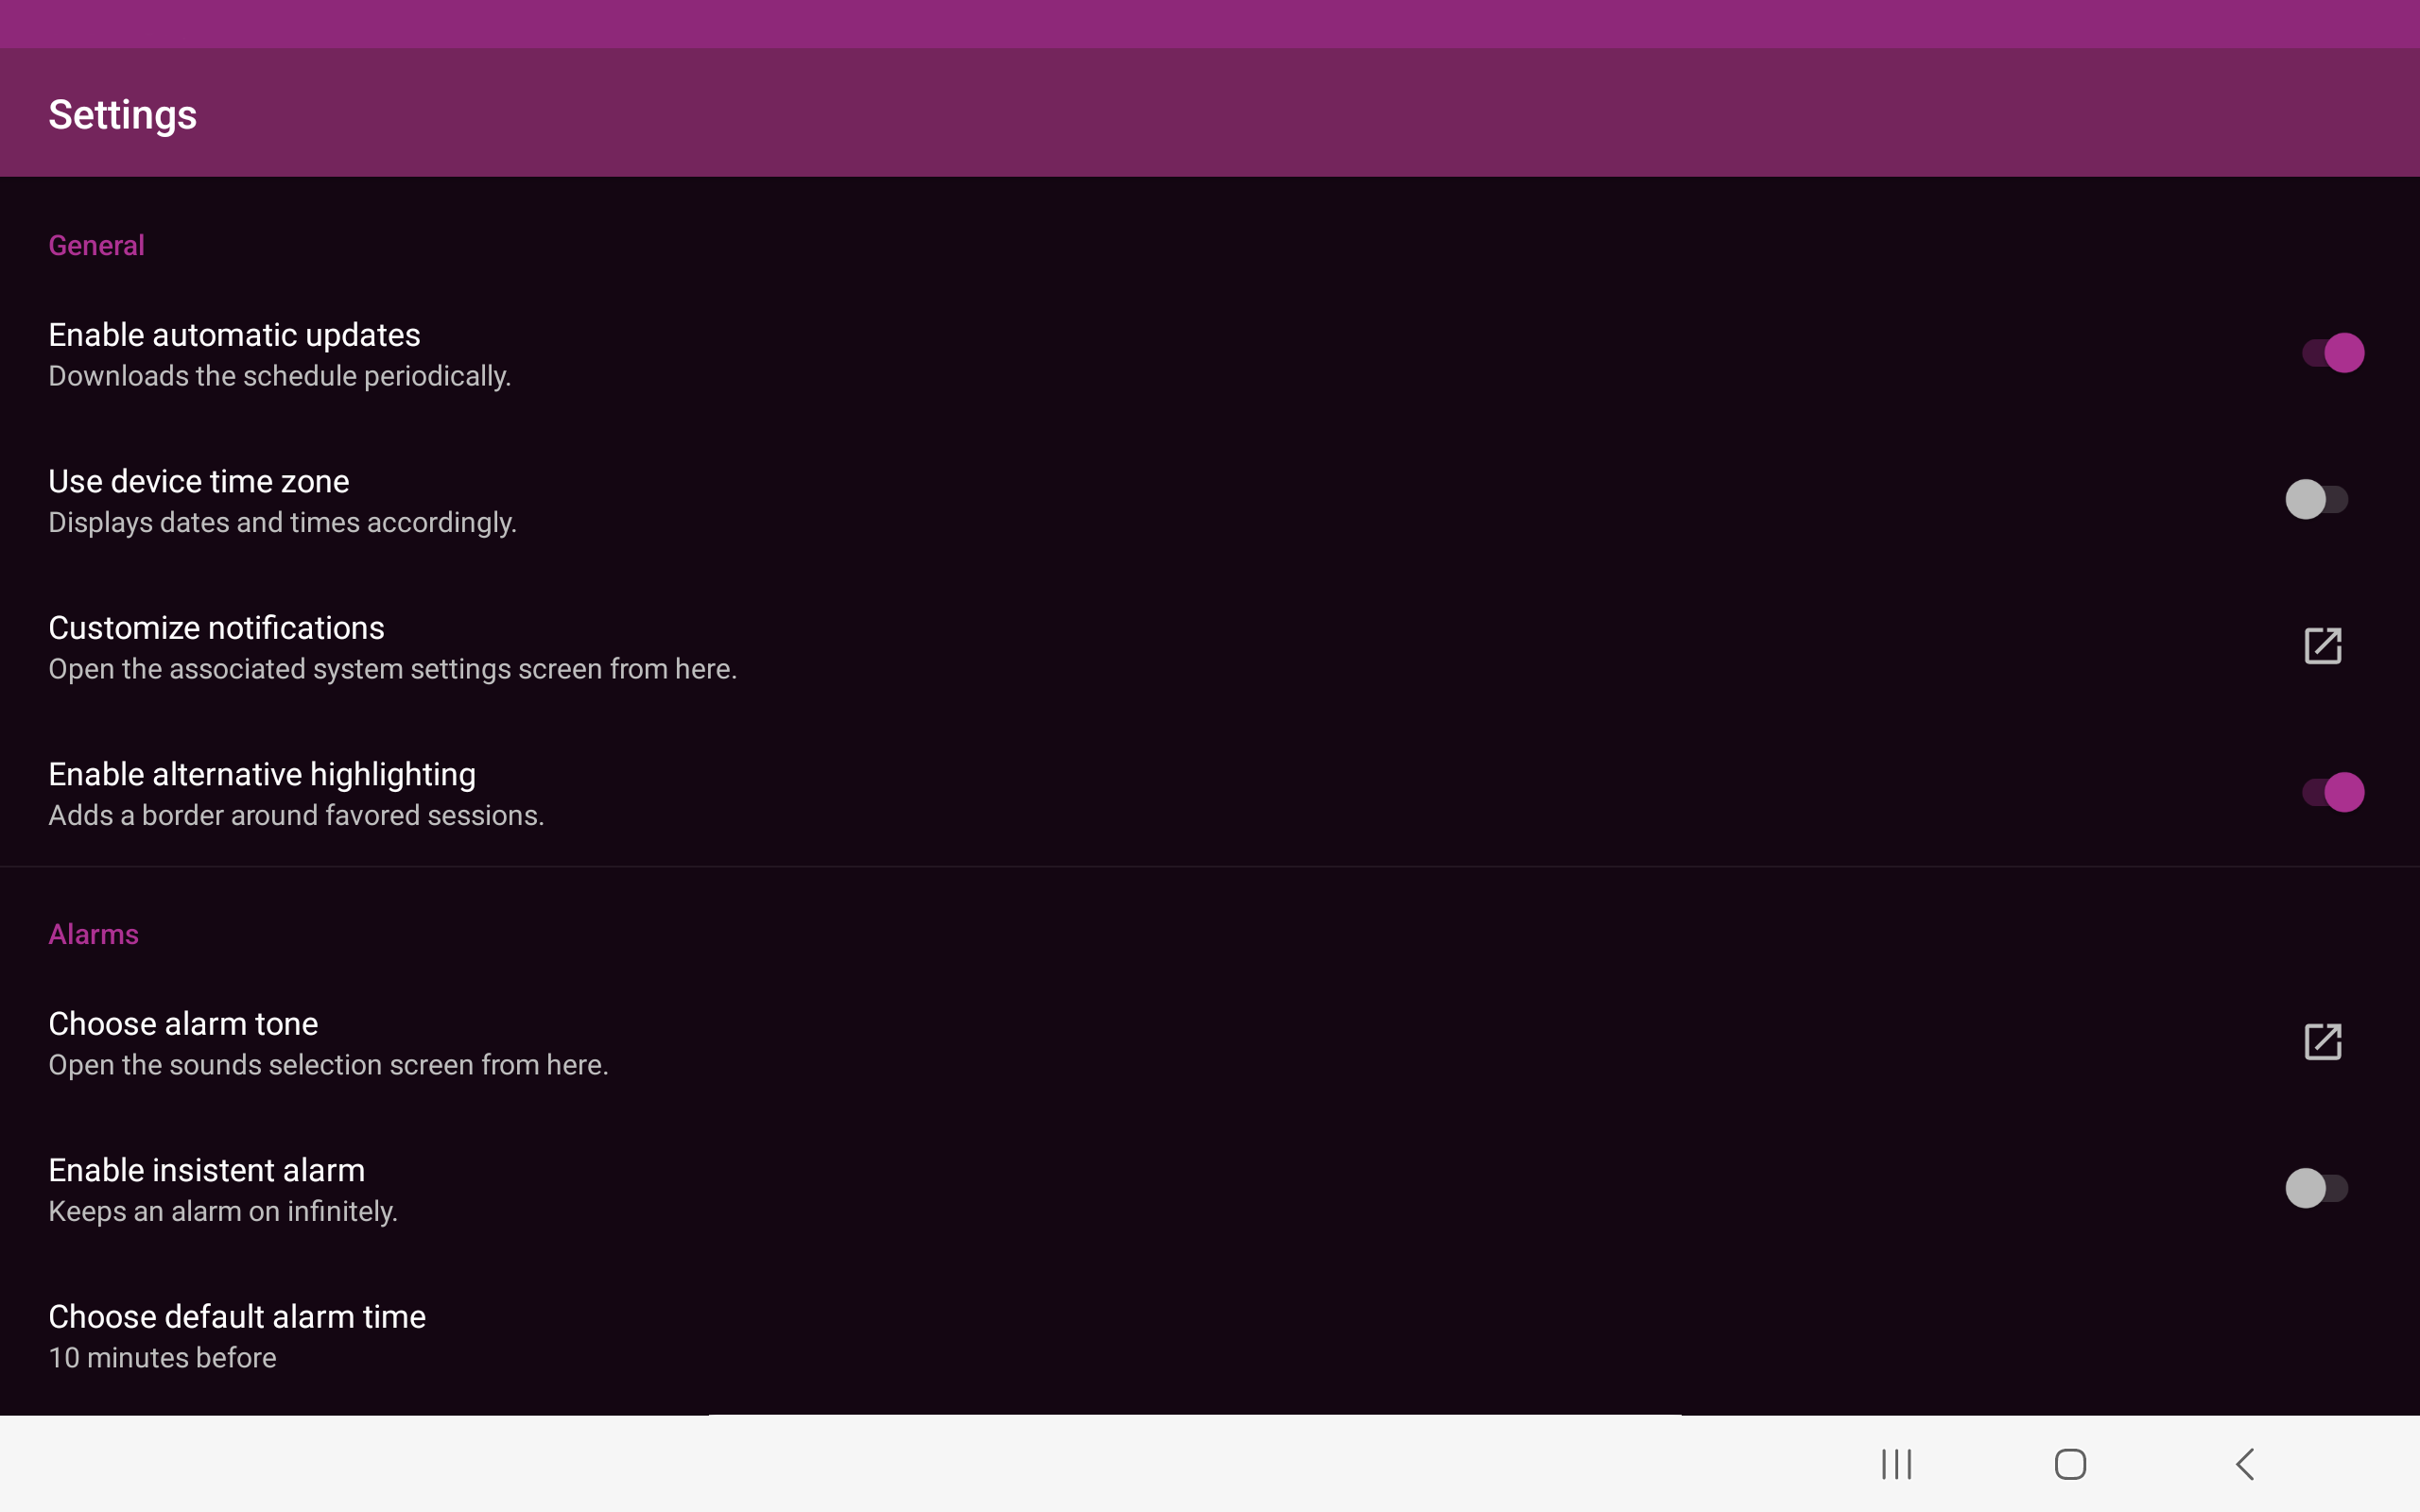The image size is (2420, 1512).
Task: Open Choose default alarm time setting
Action: pyautogui.click(x=1210, y=1336)
